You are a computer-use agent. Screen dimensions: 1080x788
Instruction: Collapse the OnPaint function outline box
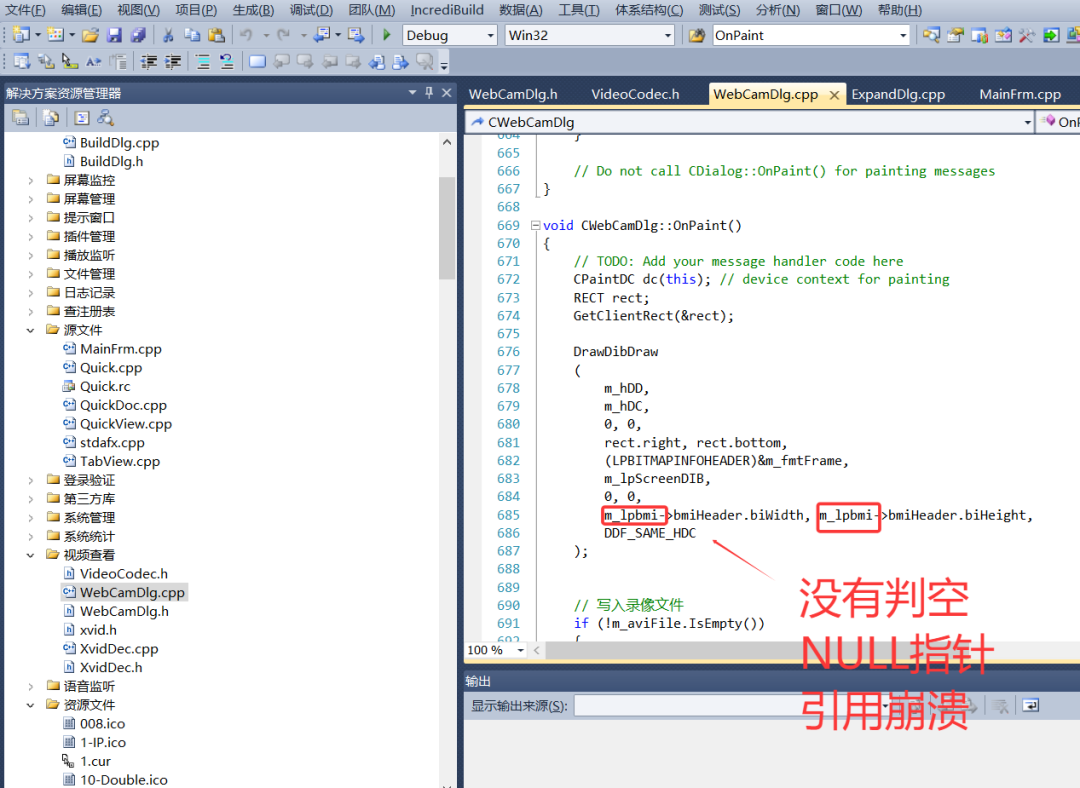click(x=535, y=225)
